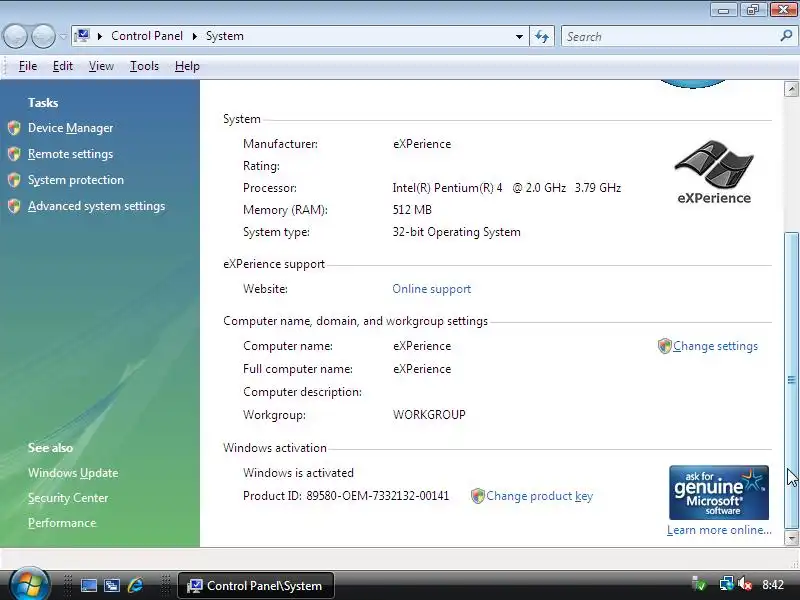Click the shield icon beside Remote settings
Image resolution: width=800 pixels, height=600 pixels.
point(14,154)
